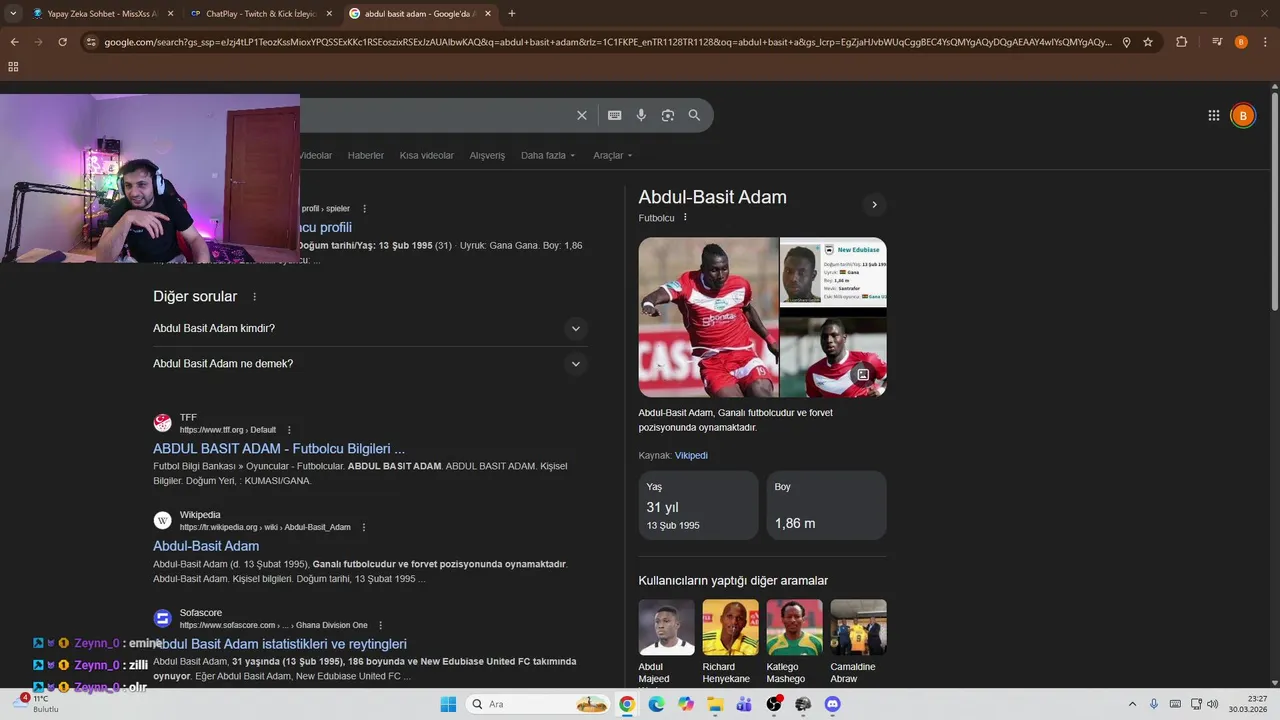Viewport: 1280px width, 720px height.
Task: Click the '31 yıl' age card
Action: coord(698,505)
